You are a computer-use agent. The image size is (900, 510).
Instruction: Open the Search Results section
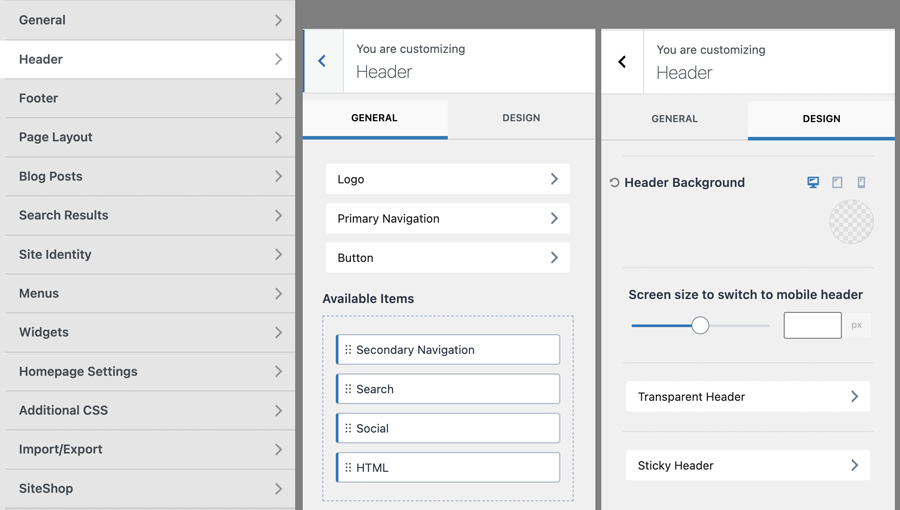click(x=149, y=215)
